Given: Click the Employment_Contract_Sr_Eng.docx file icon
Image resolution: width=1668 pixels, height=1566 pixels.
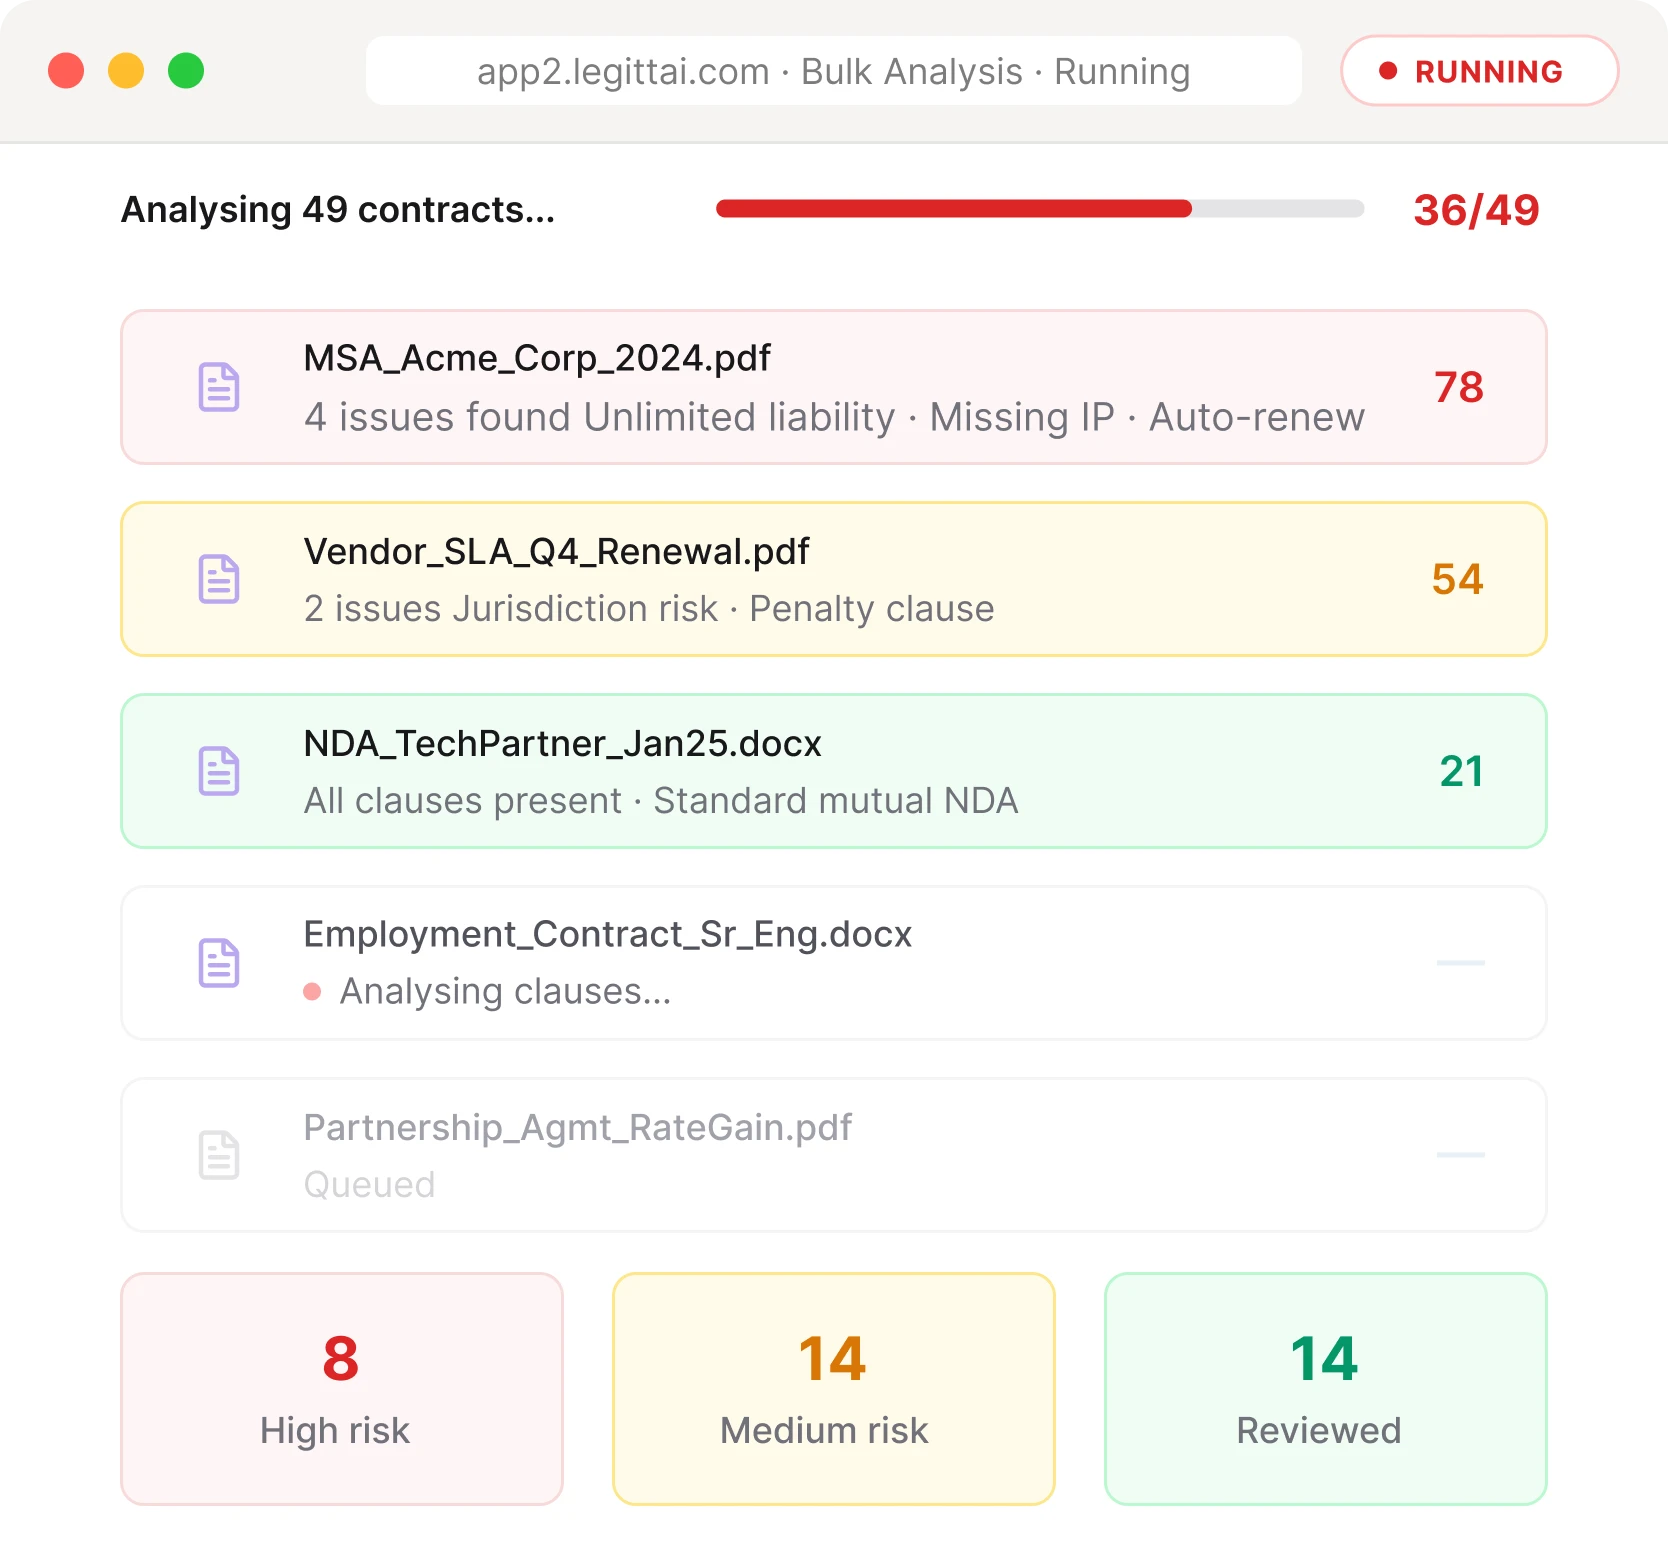Looking at the screenshot, I should coord(218,963).
